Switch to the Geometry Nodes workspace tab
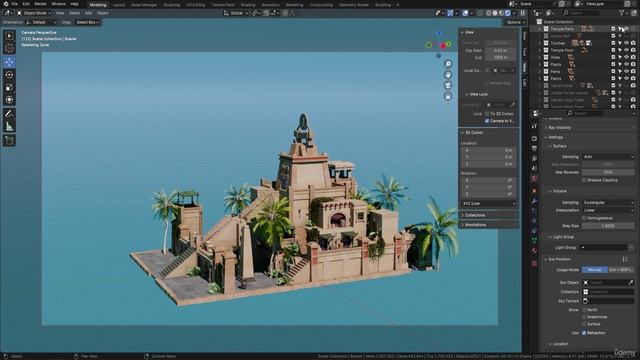Screen dimensions: 640x360 353,5
